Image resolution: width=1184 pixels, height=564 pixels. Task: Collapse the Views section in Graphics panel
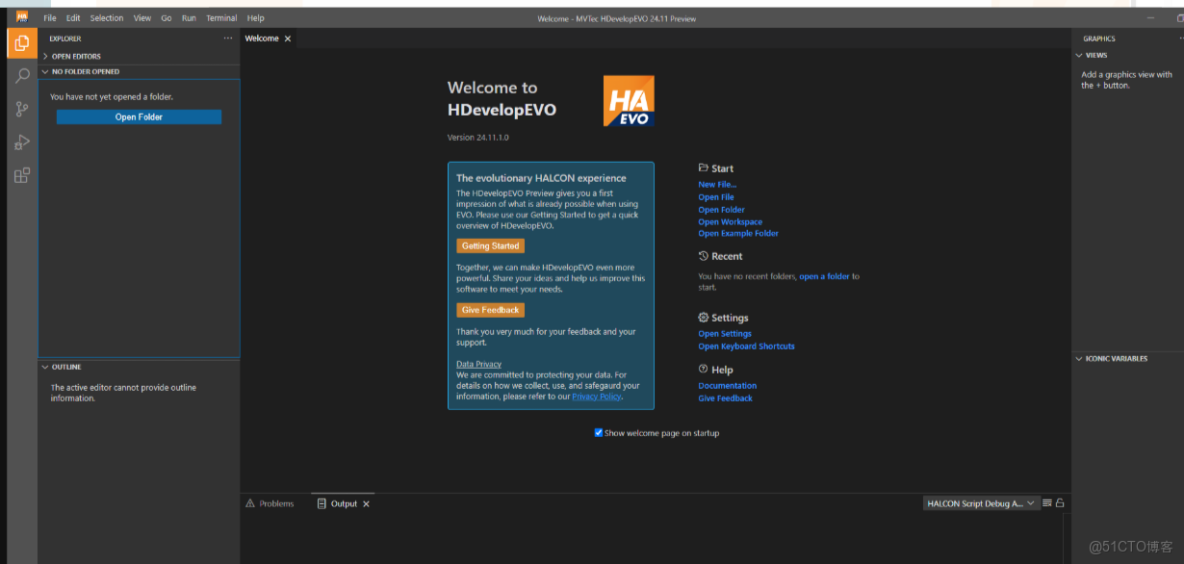[x=1079, y=55]
